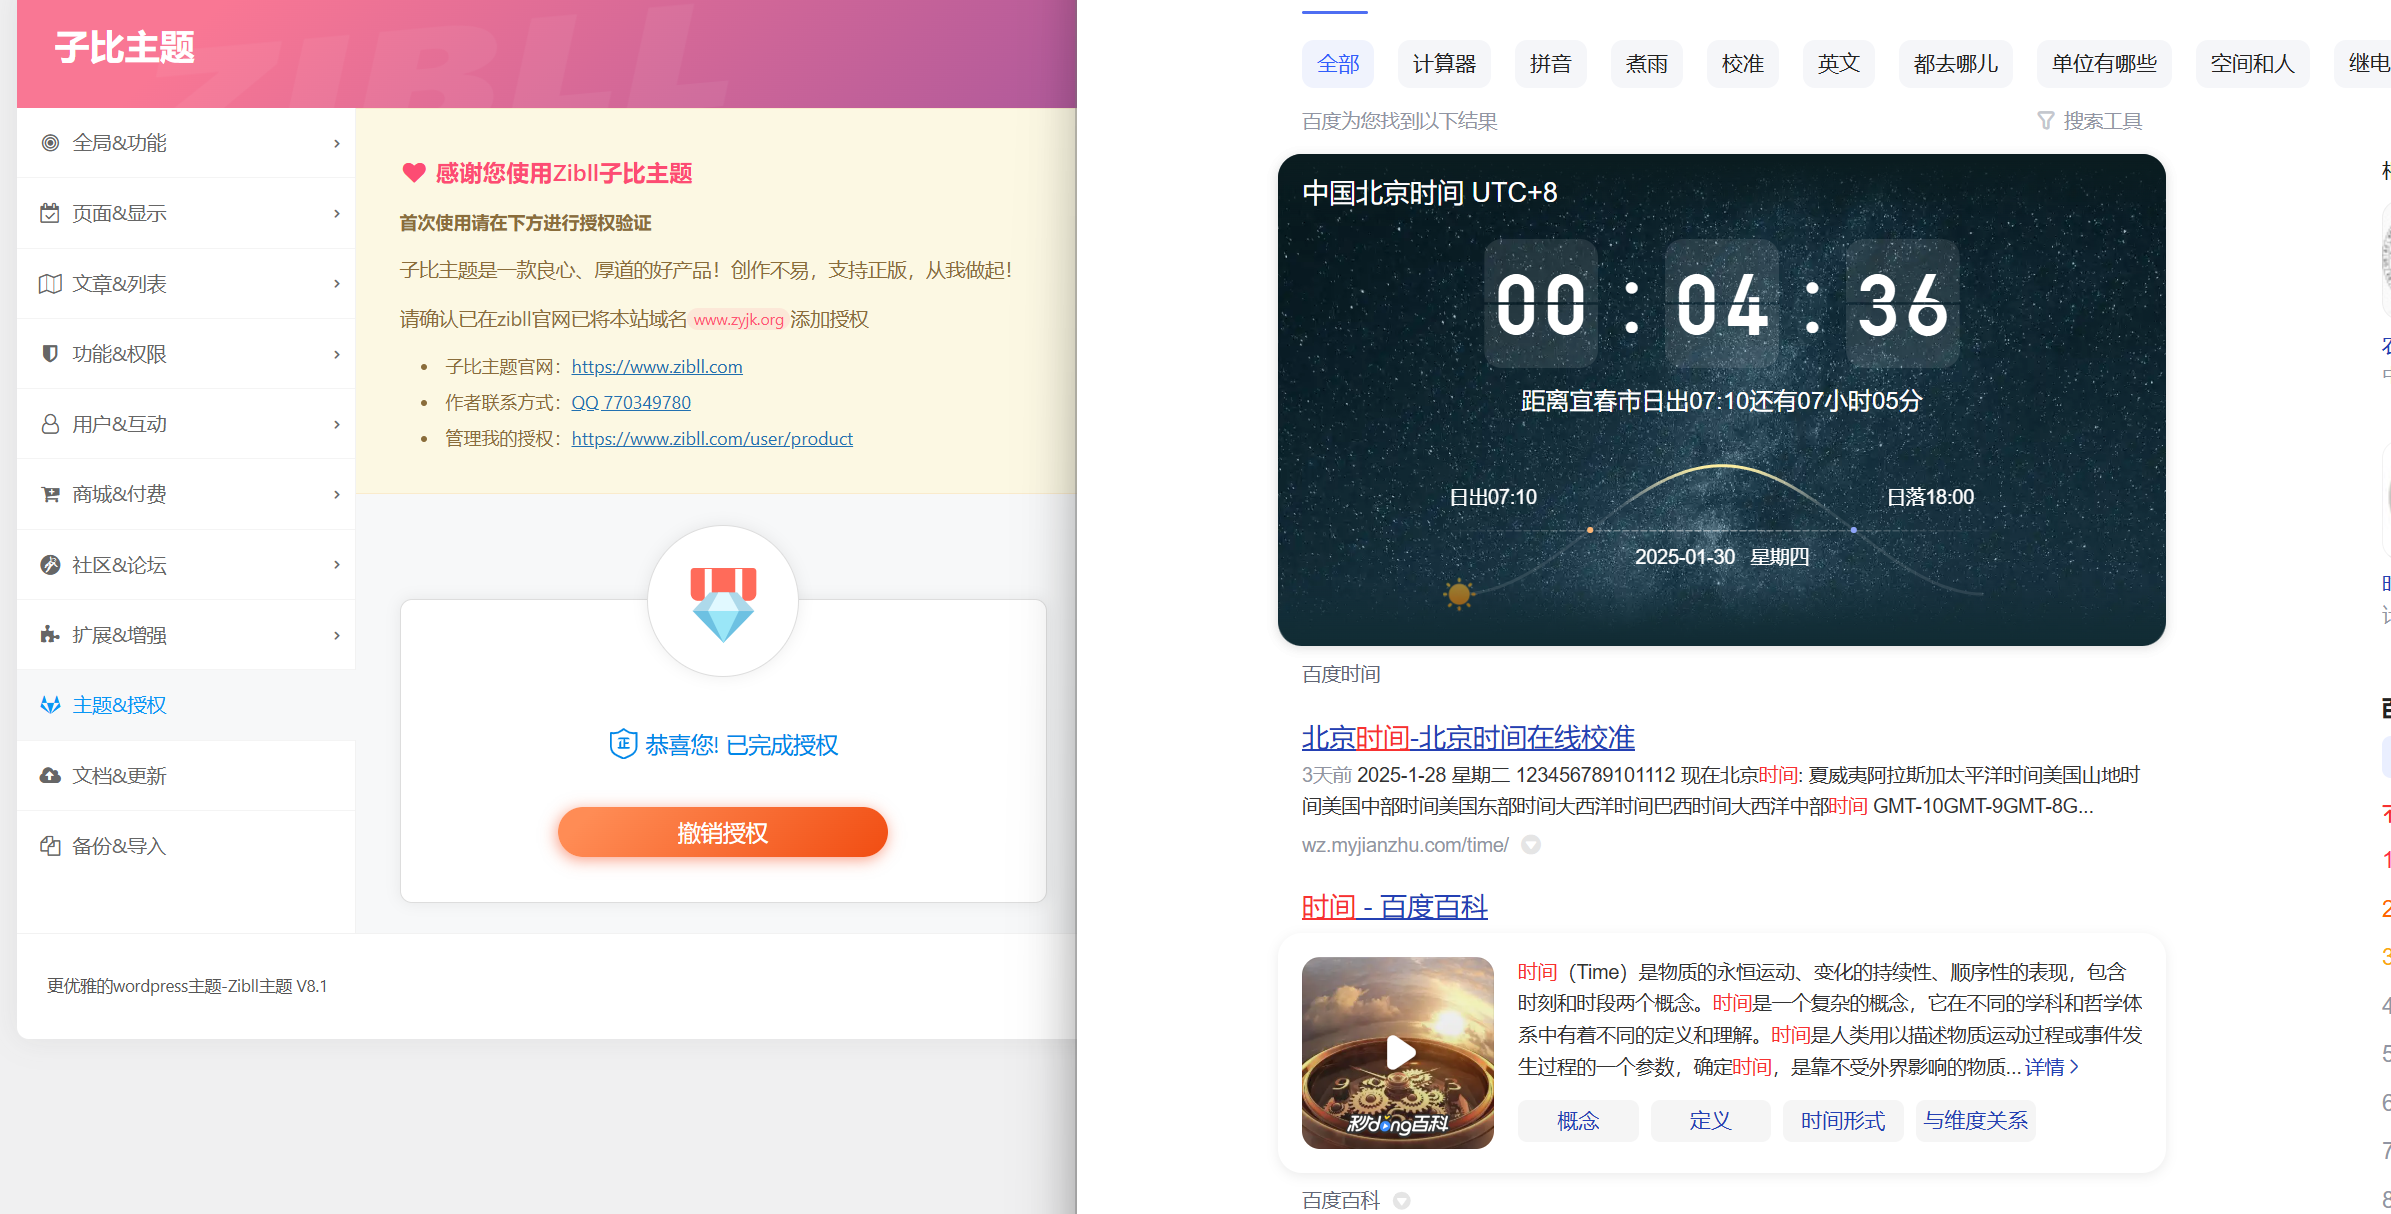
Task: Select the 煮雨 suggestion tab
Action: tap(1647, 64)
